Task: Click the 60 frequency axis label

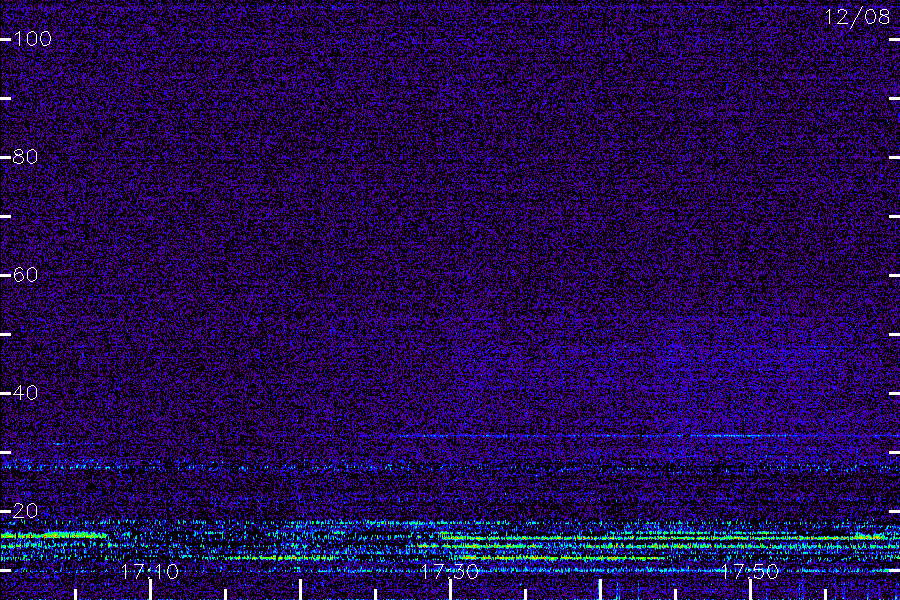Action: point(25,274)
